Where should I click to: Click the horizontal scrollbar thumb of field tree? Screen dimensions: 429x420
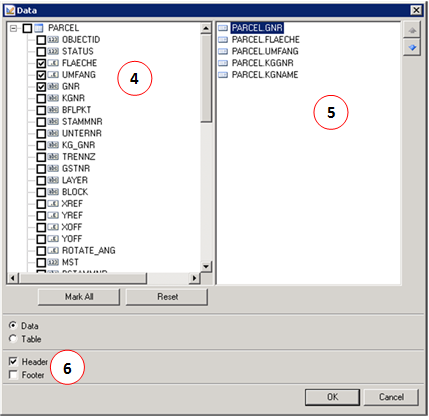click(82, 278)
